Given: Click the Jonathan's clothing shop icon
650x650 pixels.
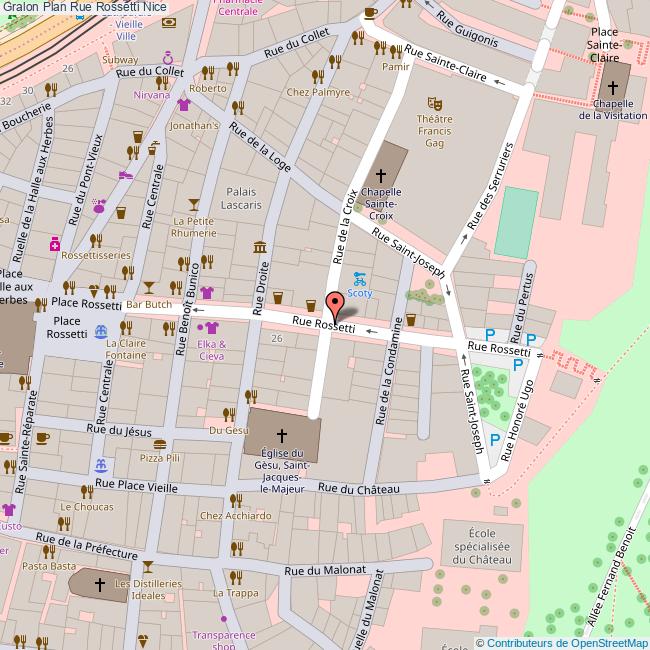Looking at the screenshot, I should (x=182, y=104).
